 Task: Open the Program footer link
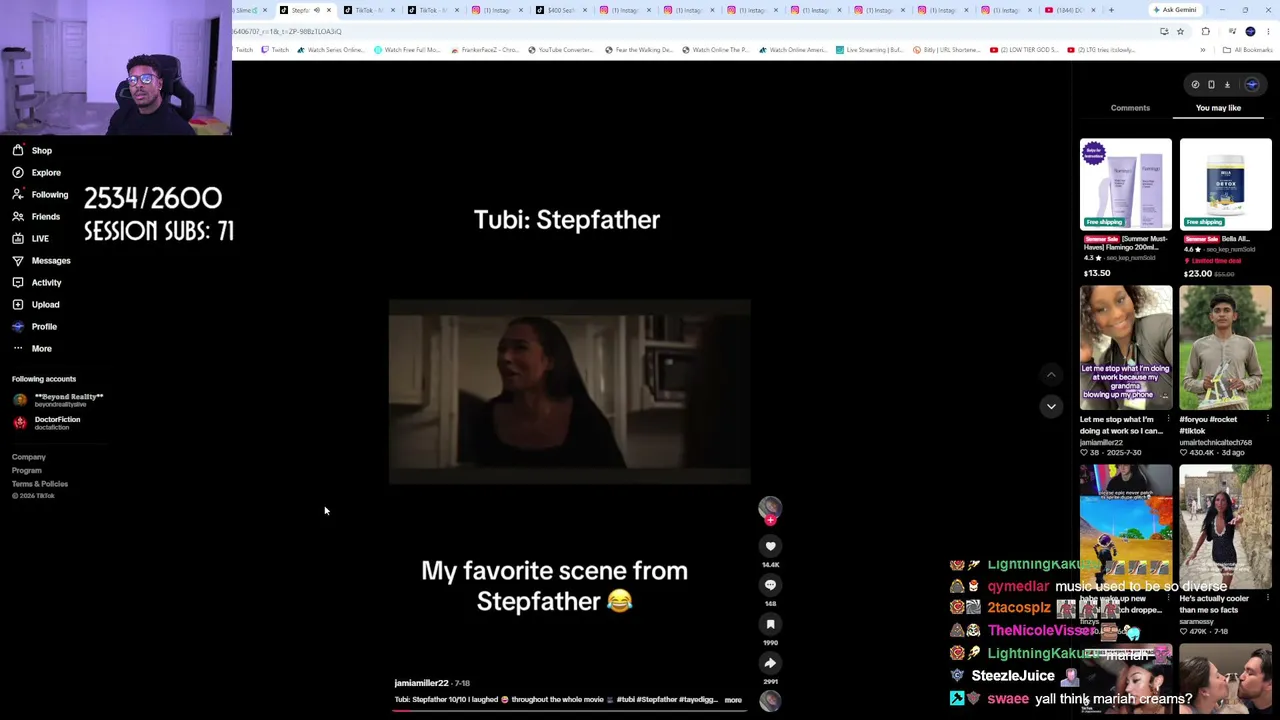27,470
